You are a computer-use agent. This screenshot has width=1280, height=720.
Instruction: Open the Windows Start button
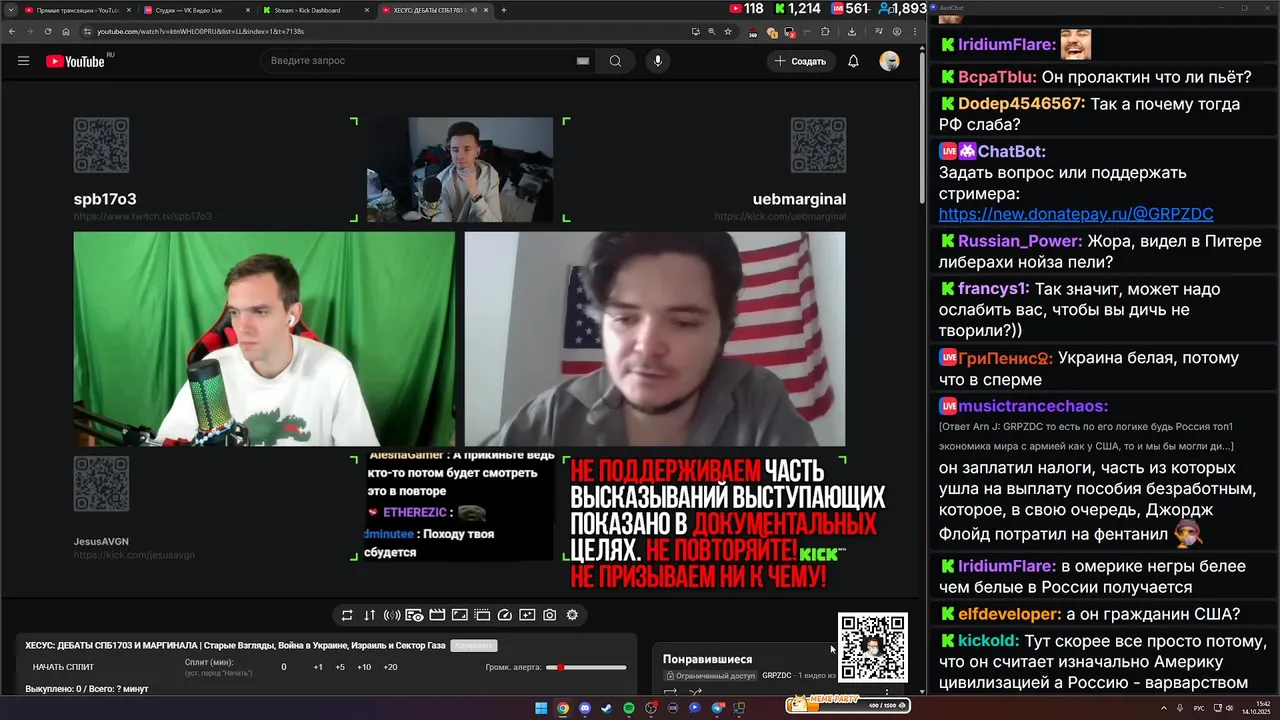541,708
